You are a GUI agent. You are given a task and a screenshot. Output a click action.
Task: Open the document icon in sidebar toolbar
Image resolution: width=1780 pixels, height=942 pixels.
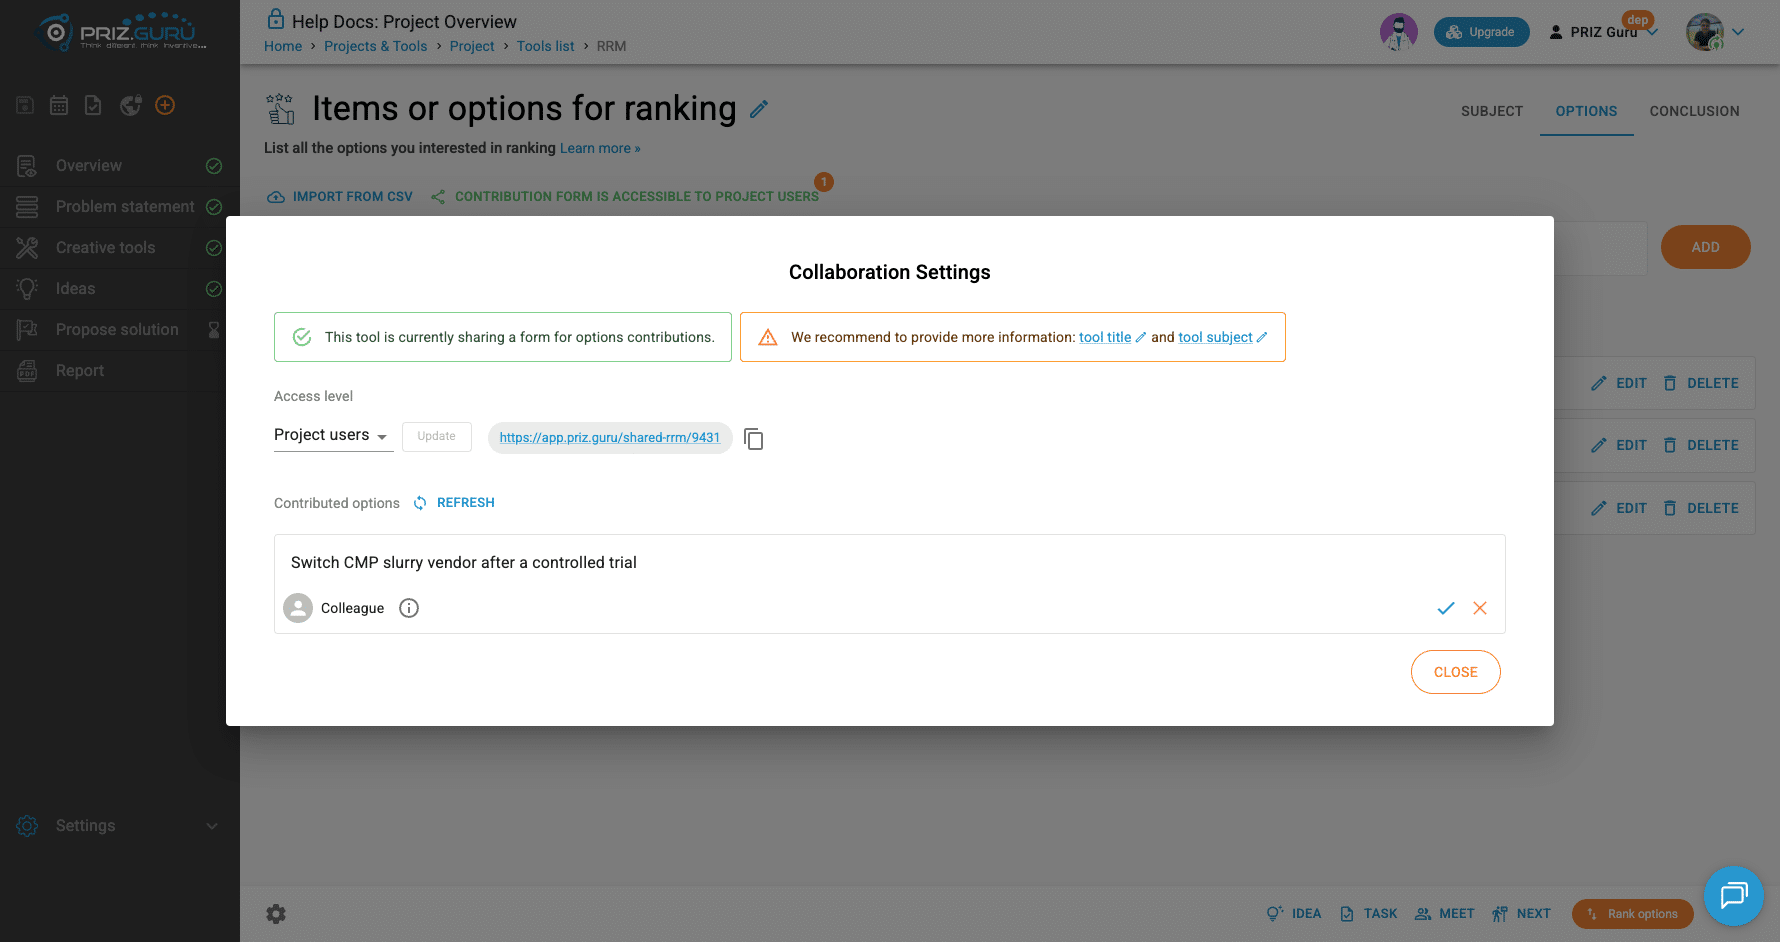pyautogui.click(x=93, y=105)
